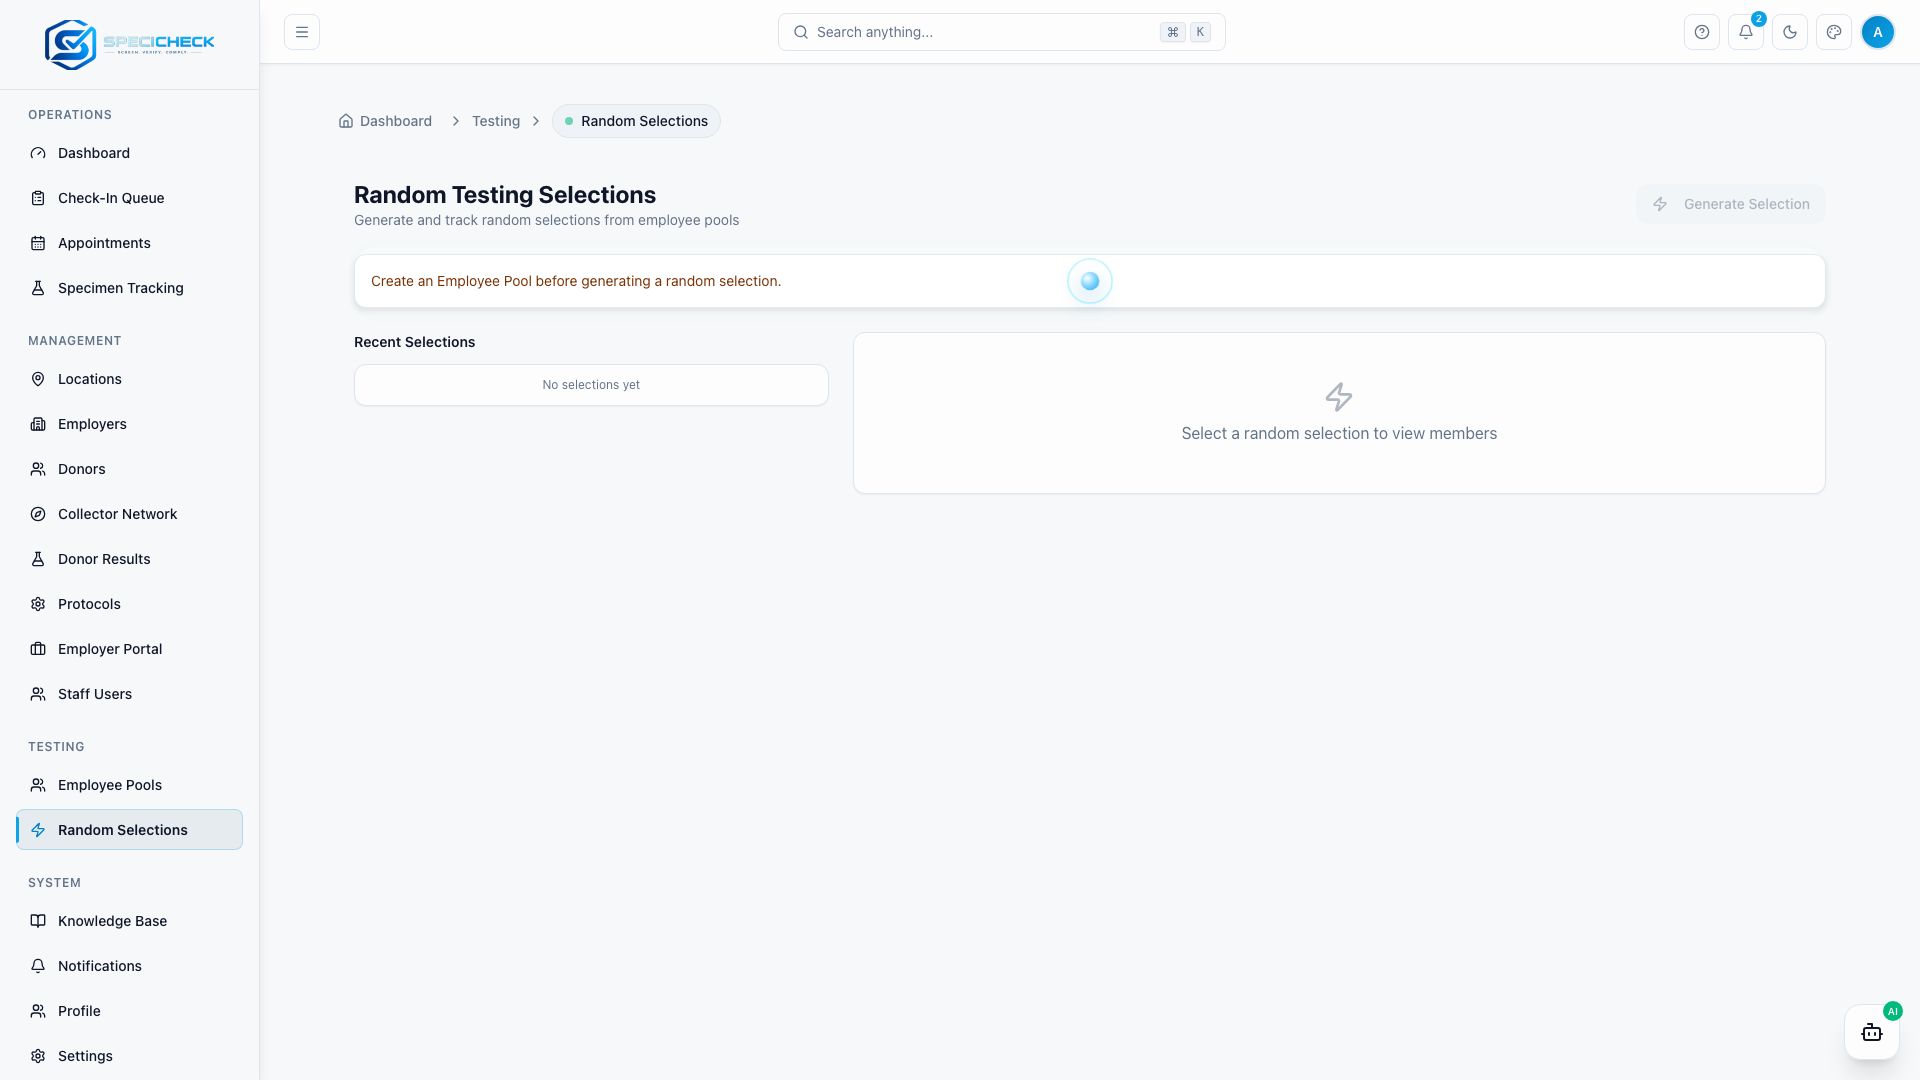Viewport: 1920px width, 1080px height.
Task: Click the lightning bolt in members panel
Action: pyautogui.click(x=1339, y=397)
